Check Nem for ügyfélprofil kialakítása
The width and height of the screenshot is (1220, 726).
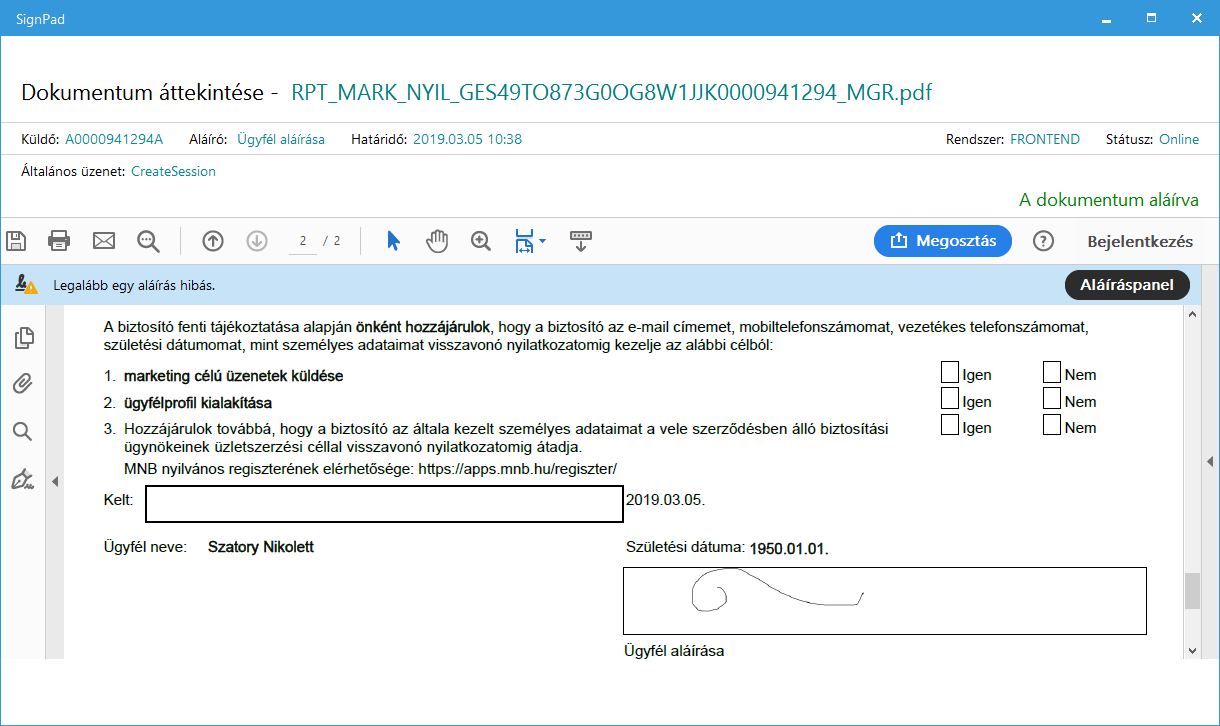coord(1051,400)
